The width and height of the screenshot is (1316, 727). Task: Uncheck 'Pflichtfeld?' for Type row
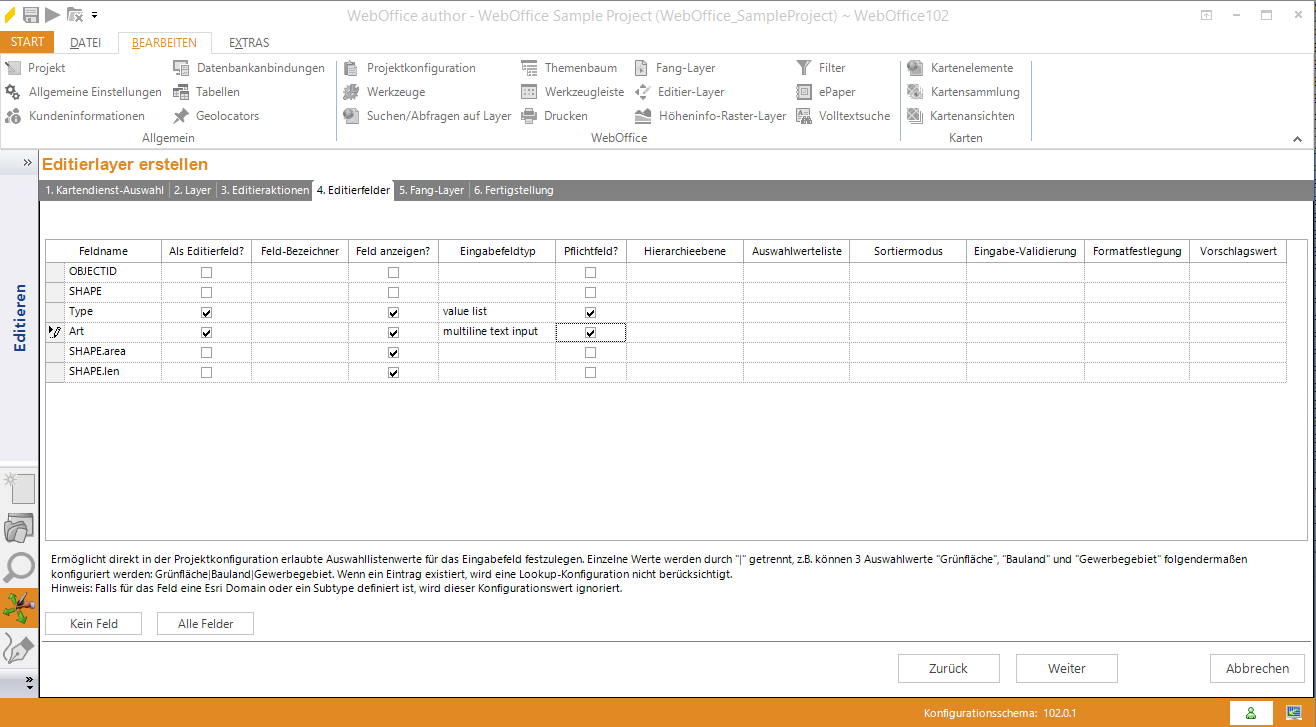point(591,312)
